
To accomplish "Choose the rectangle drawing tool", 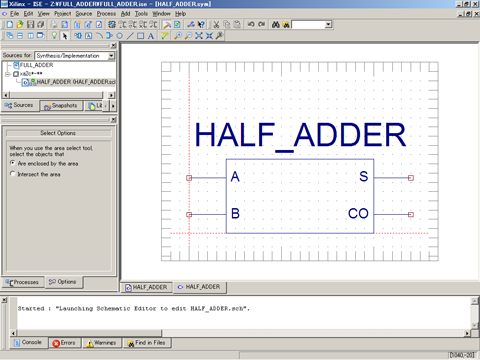I will 140,36.
